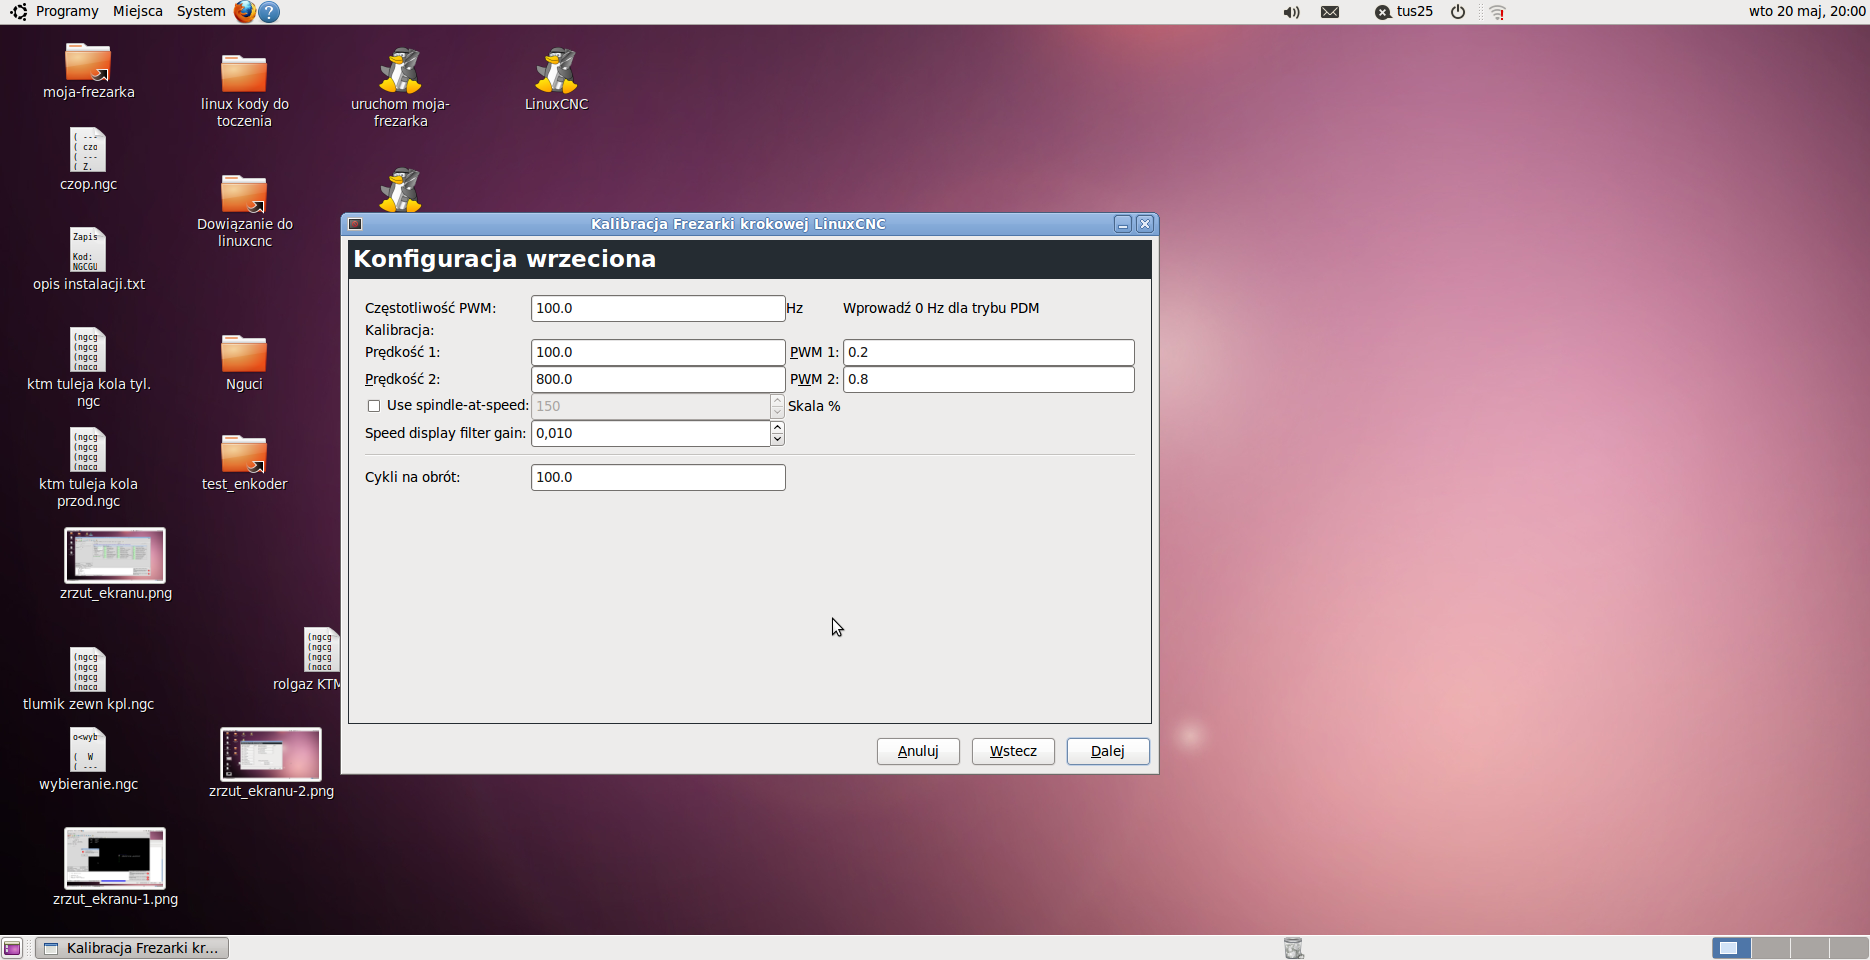The width and height of the screenshot is (1870, 960).
Task: Open the System menu
Action: pyautogui.click(x=201, y=11)
